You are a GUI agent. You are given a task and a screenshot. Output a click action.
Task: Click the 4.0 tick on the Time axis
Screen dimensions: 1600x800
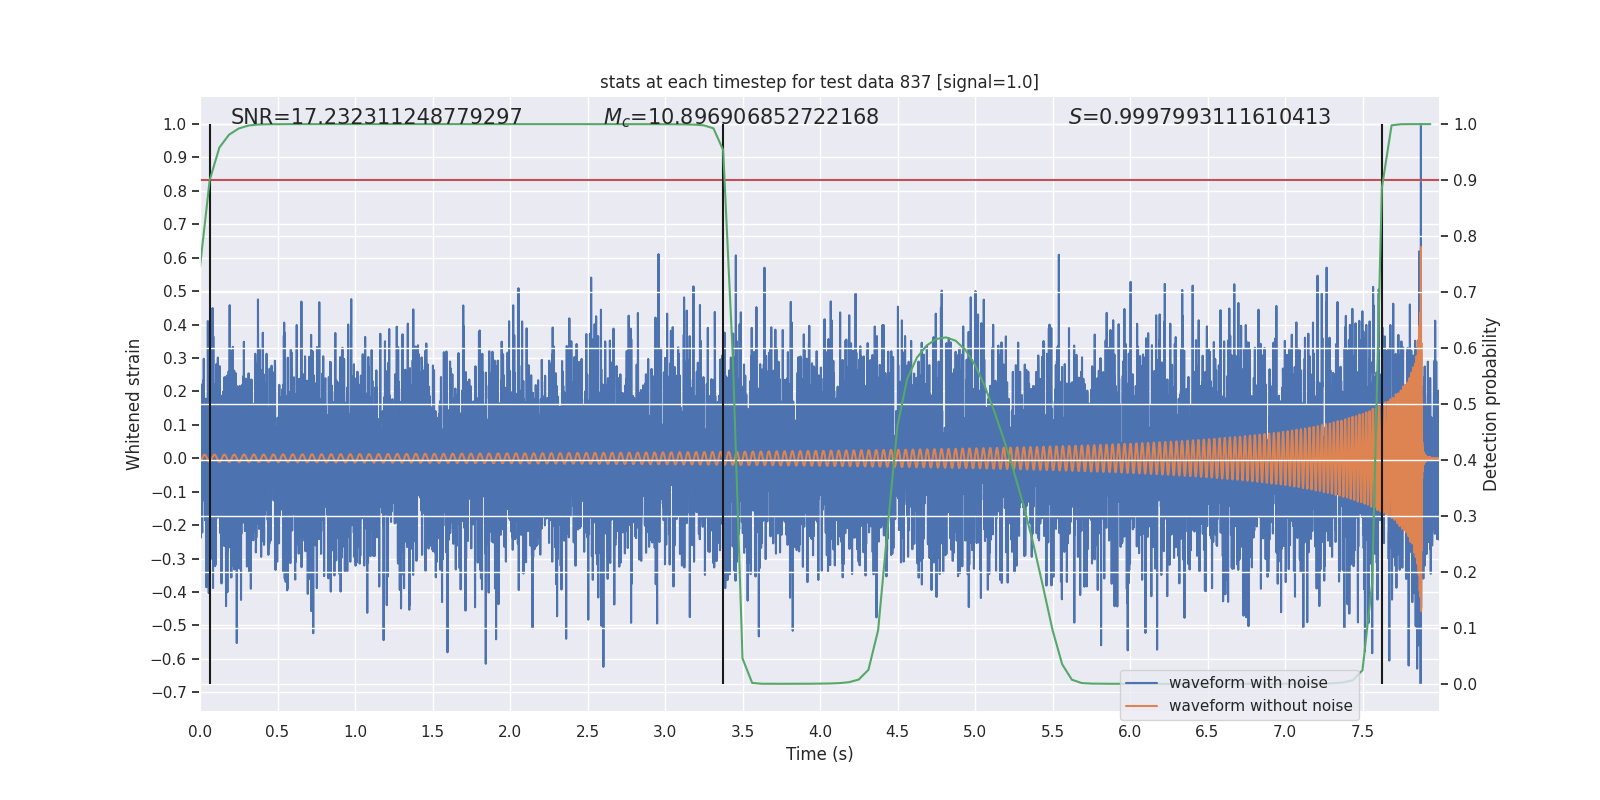(820, 731)
